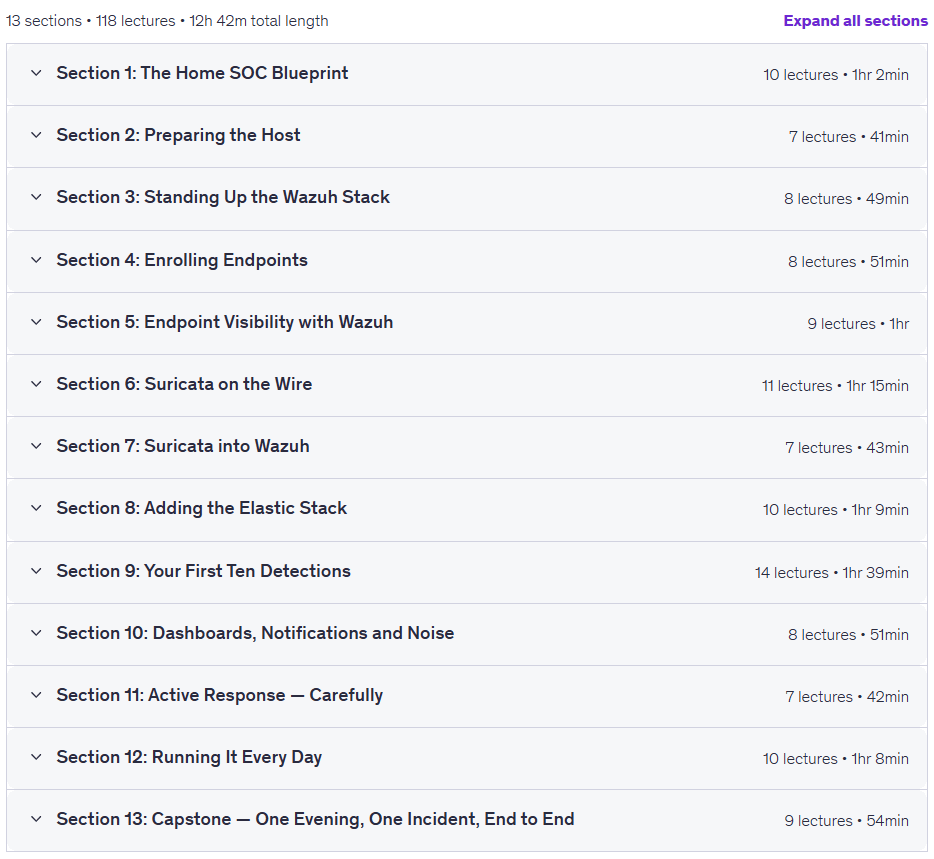Toggle chevron for Section 11 Active Response

click(36, 695)
